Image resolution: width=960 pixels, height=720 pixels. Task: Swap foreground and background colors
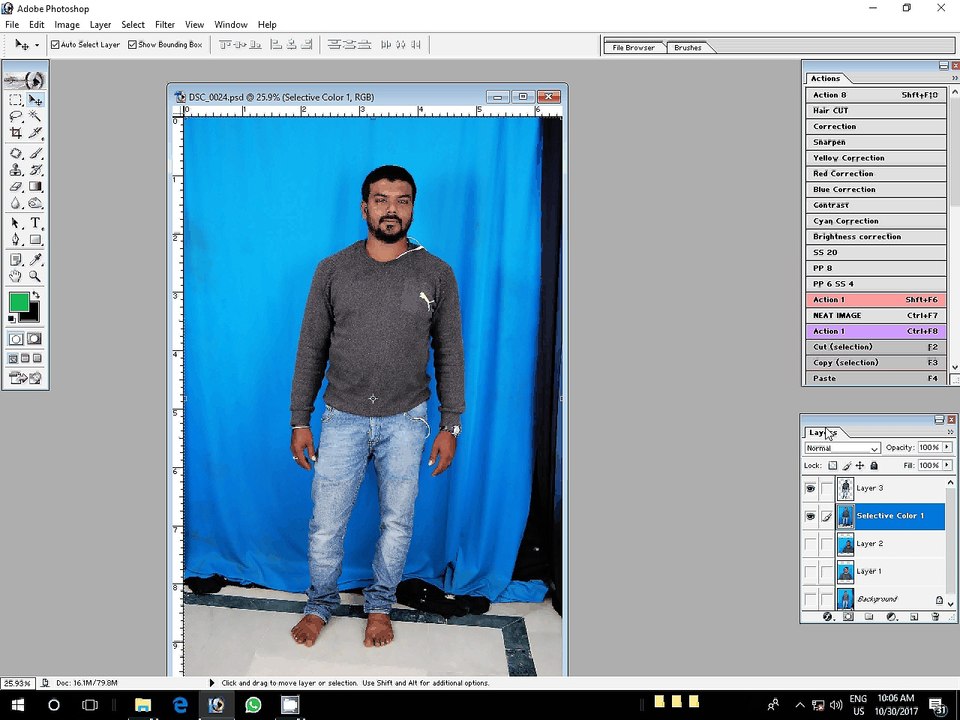click(x=36, y=296)
